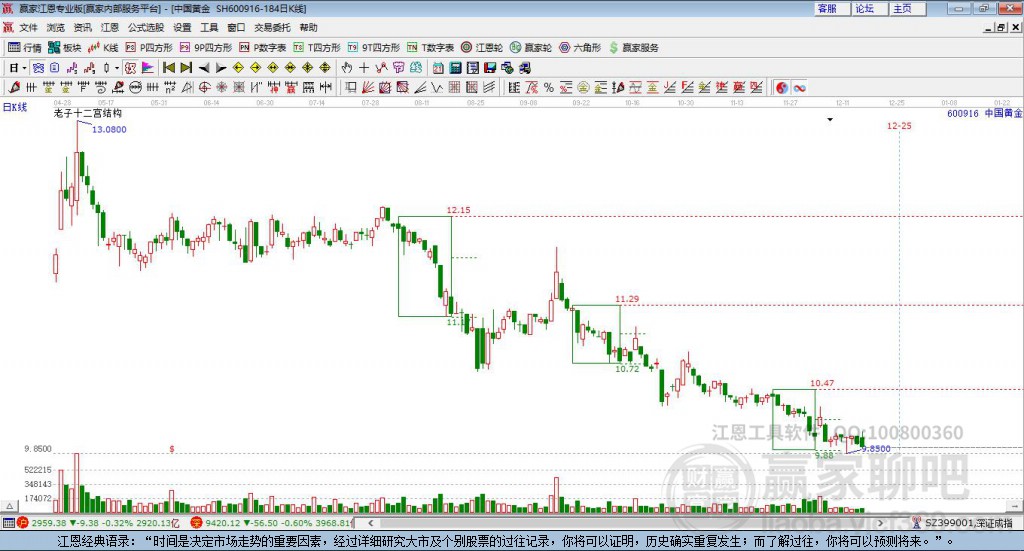Open the calculator icon in toolbar
1024x551 pixels.
click(x=455, y=68)
